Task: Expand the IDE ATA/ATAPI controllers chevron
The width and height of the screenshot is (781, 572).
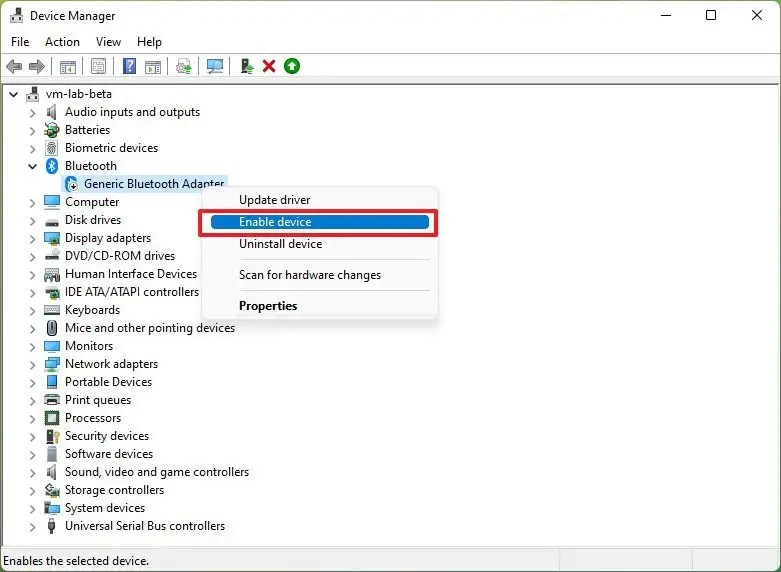Action: pyautogui.click(x=32, y=292)
